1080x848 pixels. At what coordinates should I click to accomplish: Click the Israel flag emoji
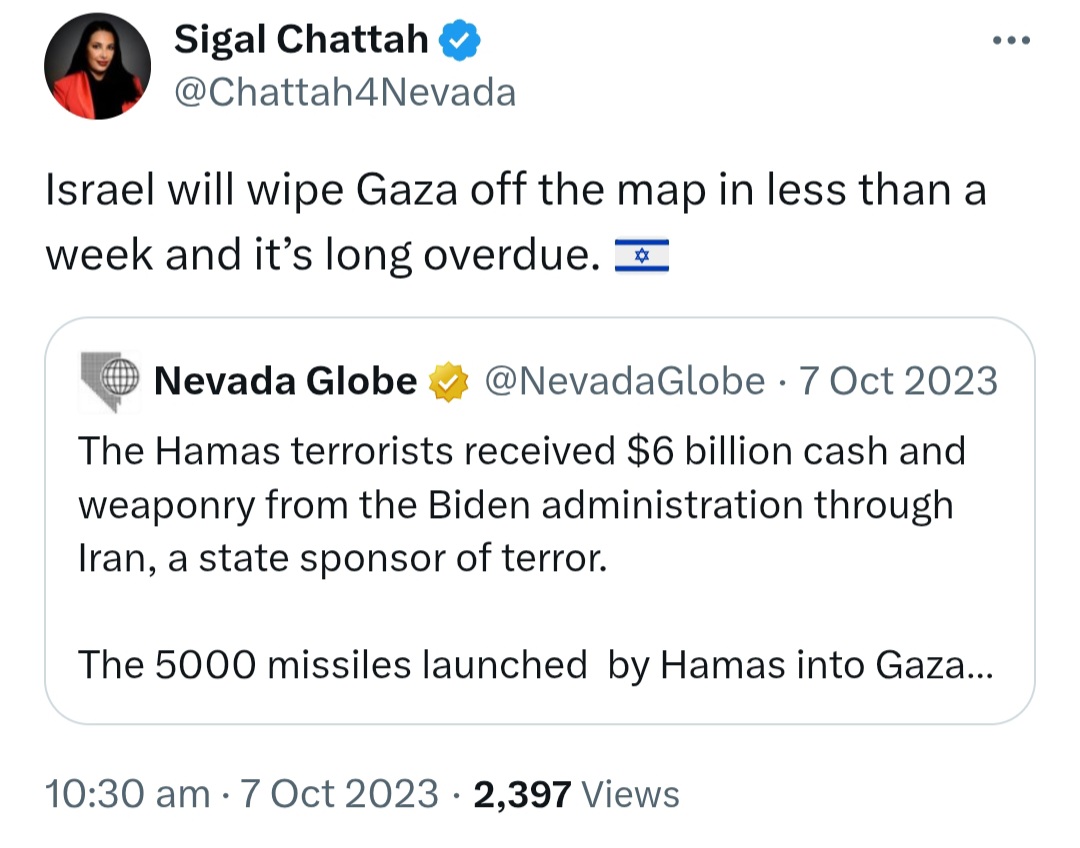point(641,257)
